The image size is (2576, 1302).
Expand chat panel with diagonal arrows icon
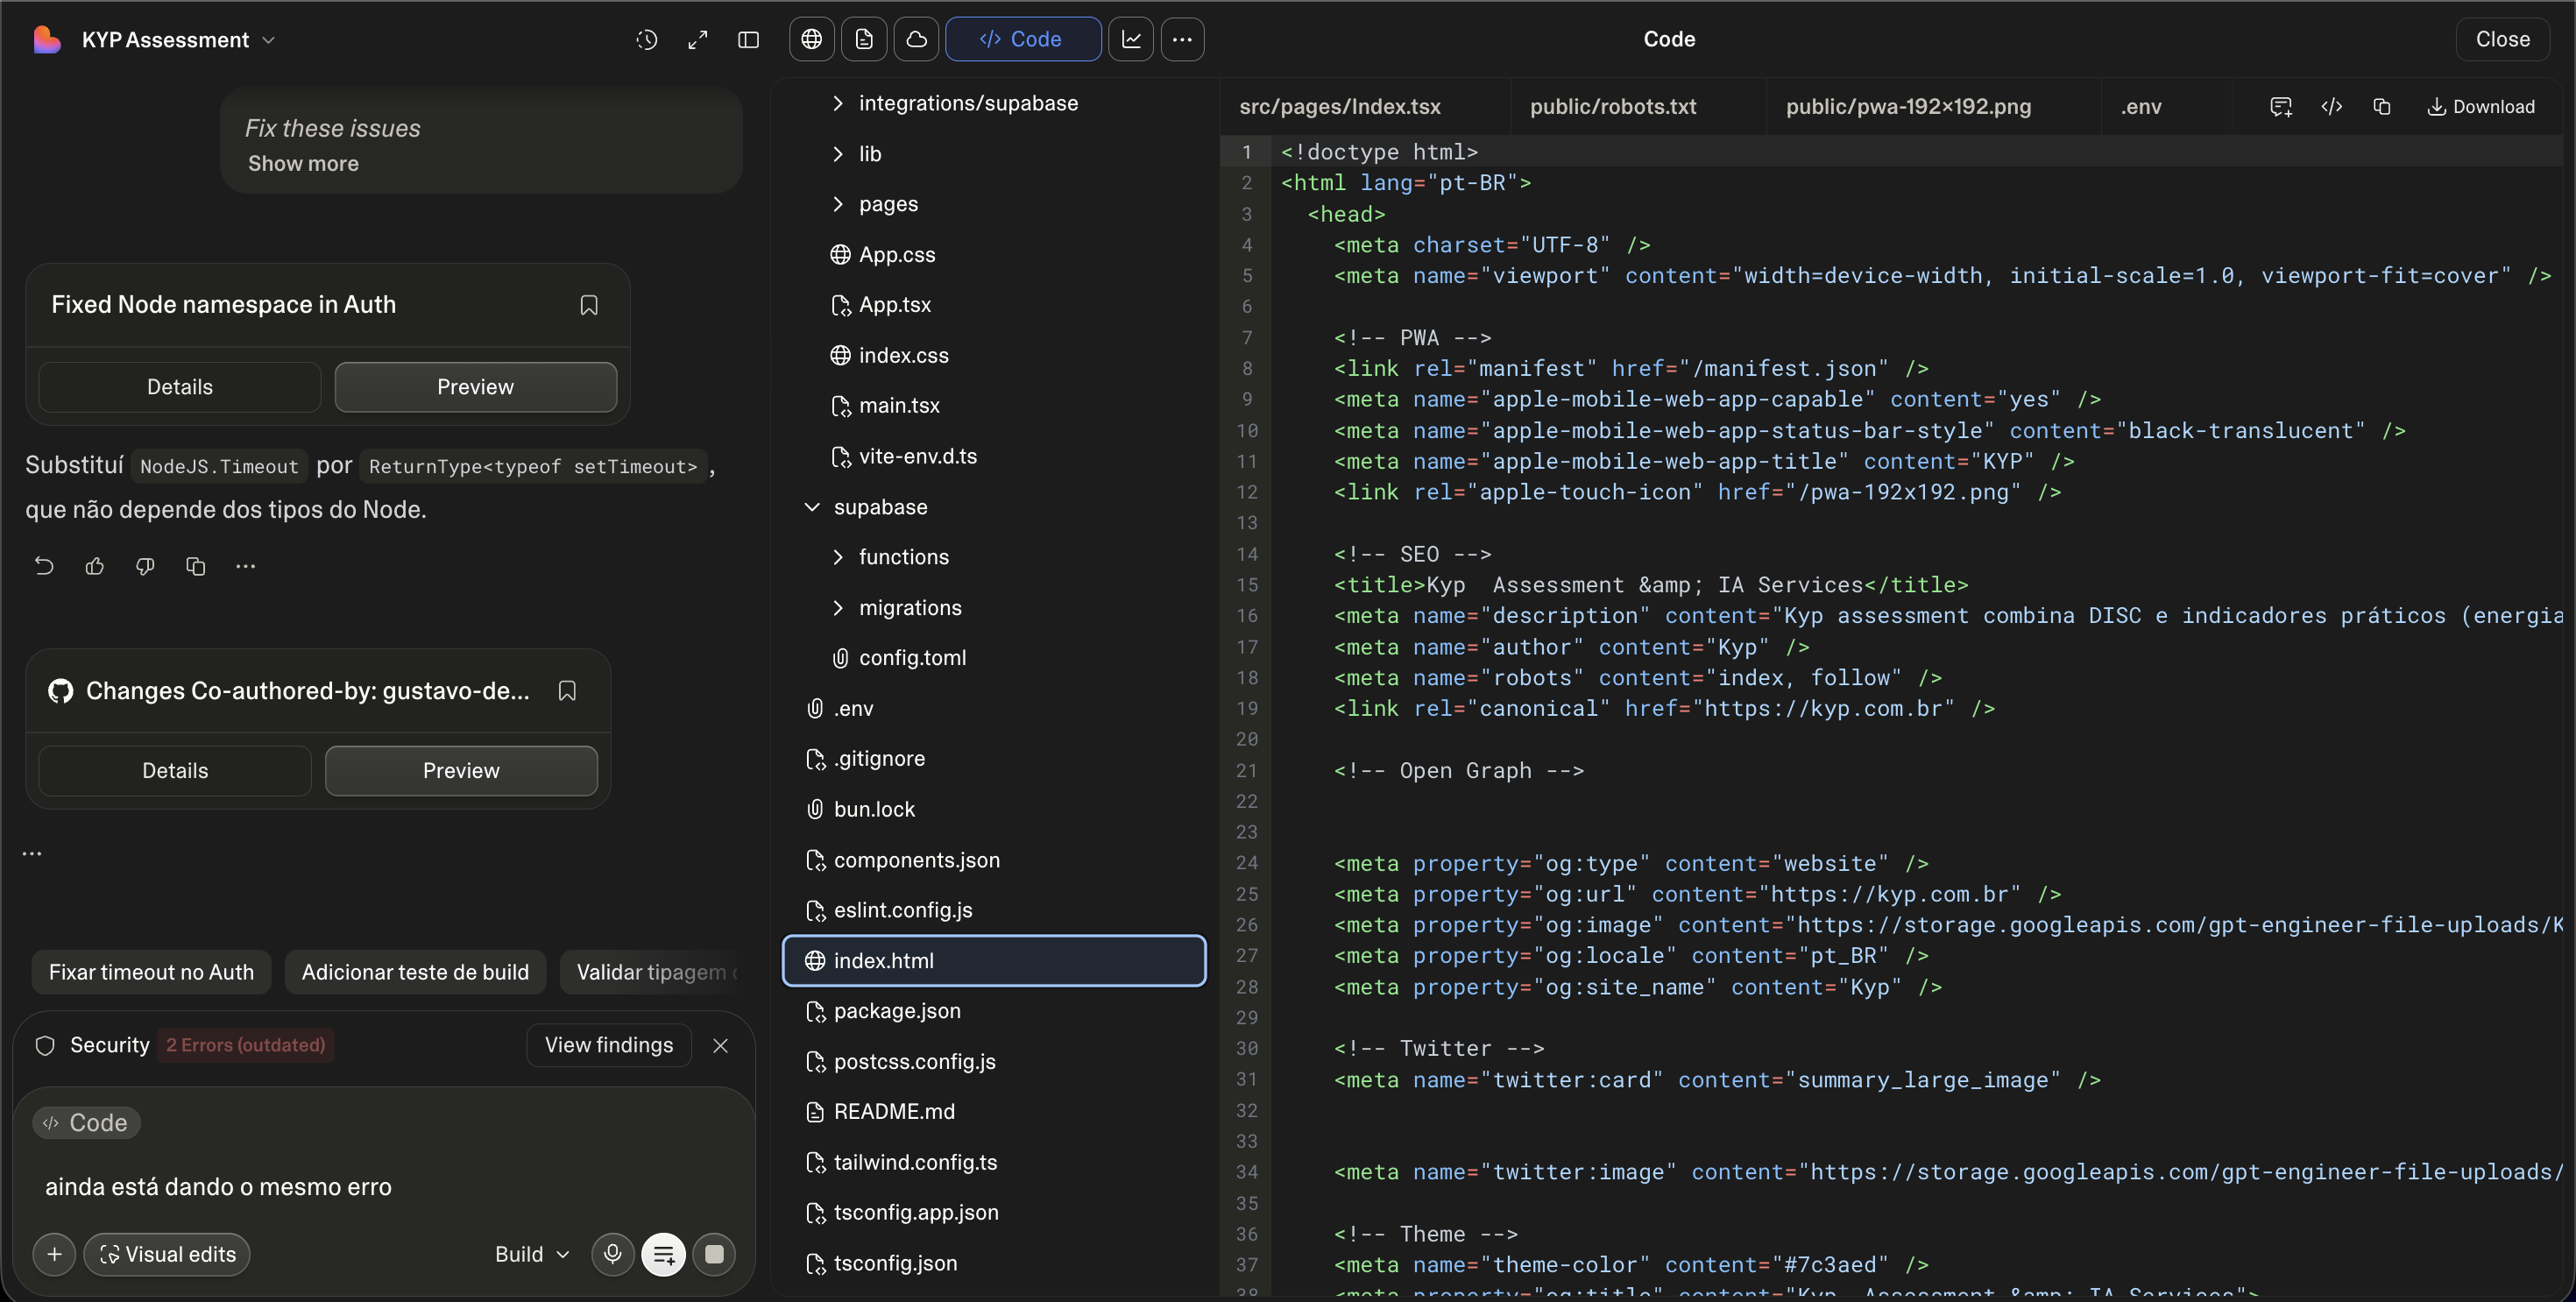698,39
